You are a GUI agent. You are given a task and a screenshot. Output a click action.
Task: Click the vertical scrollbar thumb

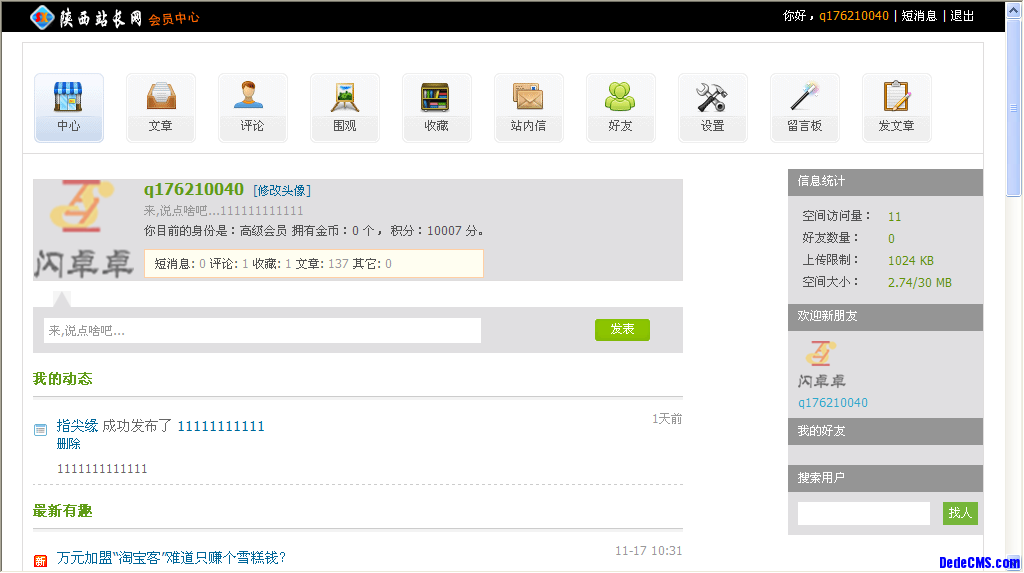click(1014, 108)
